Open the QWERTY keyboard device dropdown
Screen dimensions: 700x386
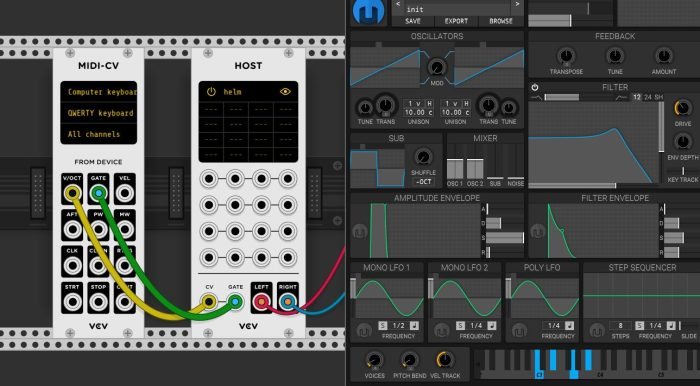99,113
